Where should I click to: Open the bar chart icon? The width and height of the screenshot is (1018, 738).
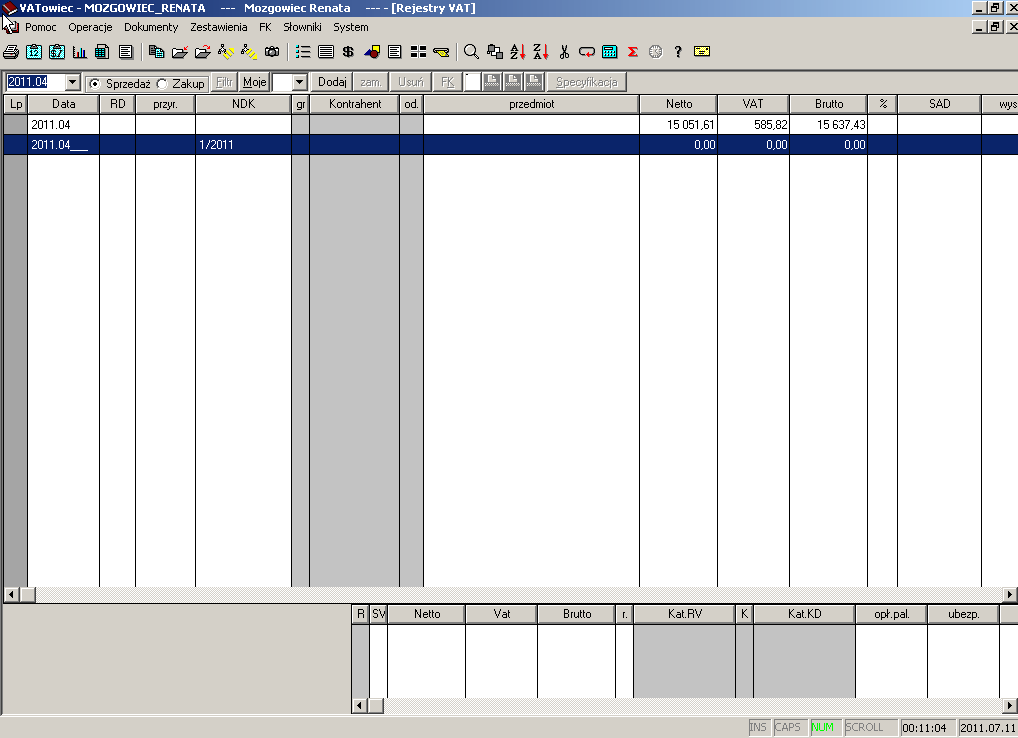tap(79, 52)
